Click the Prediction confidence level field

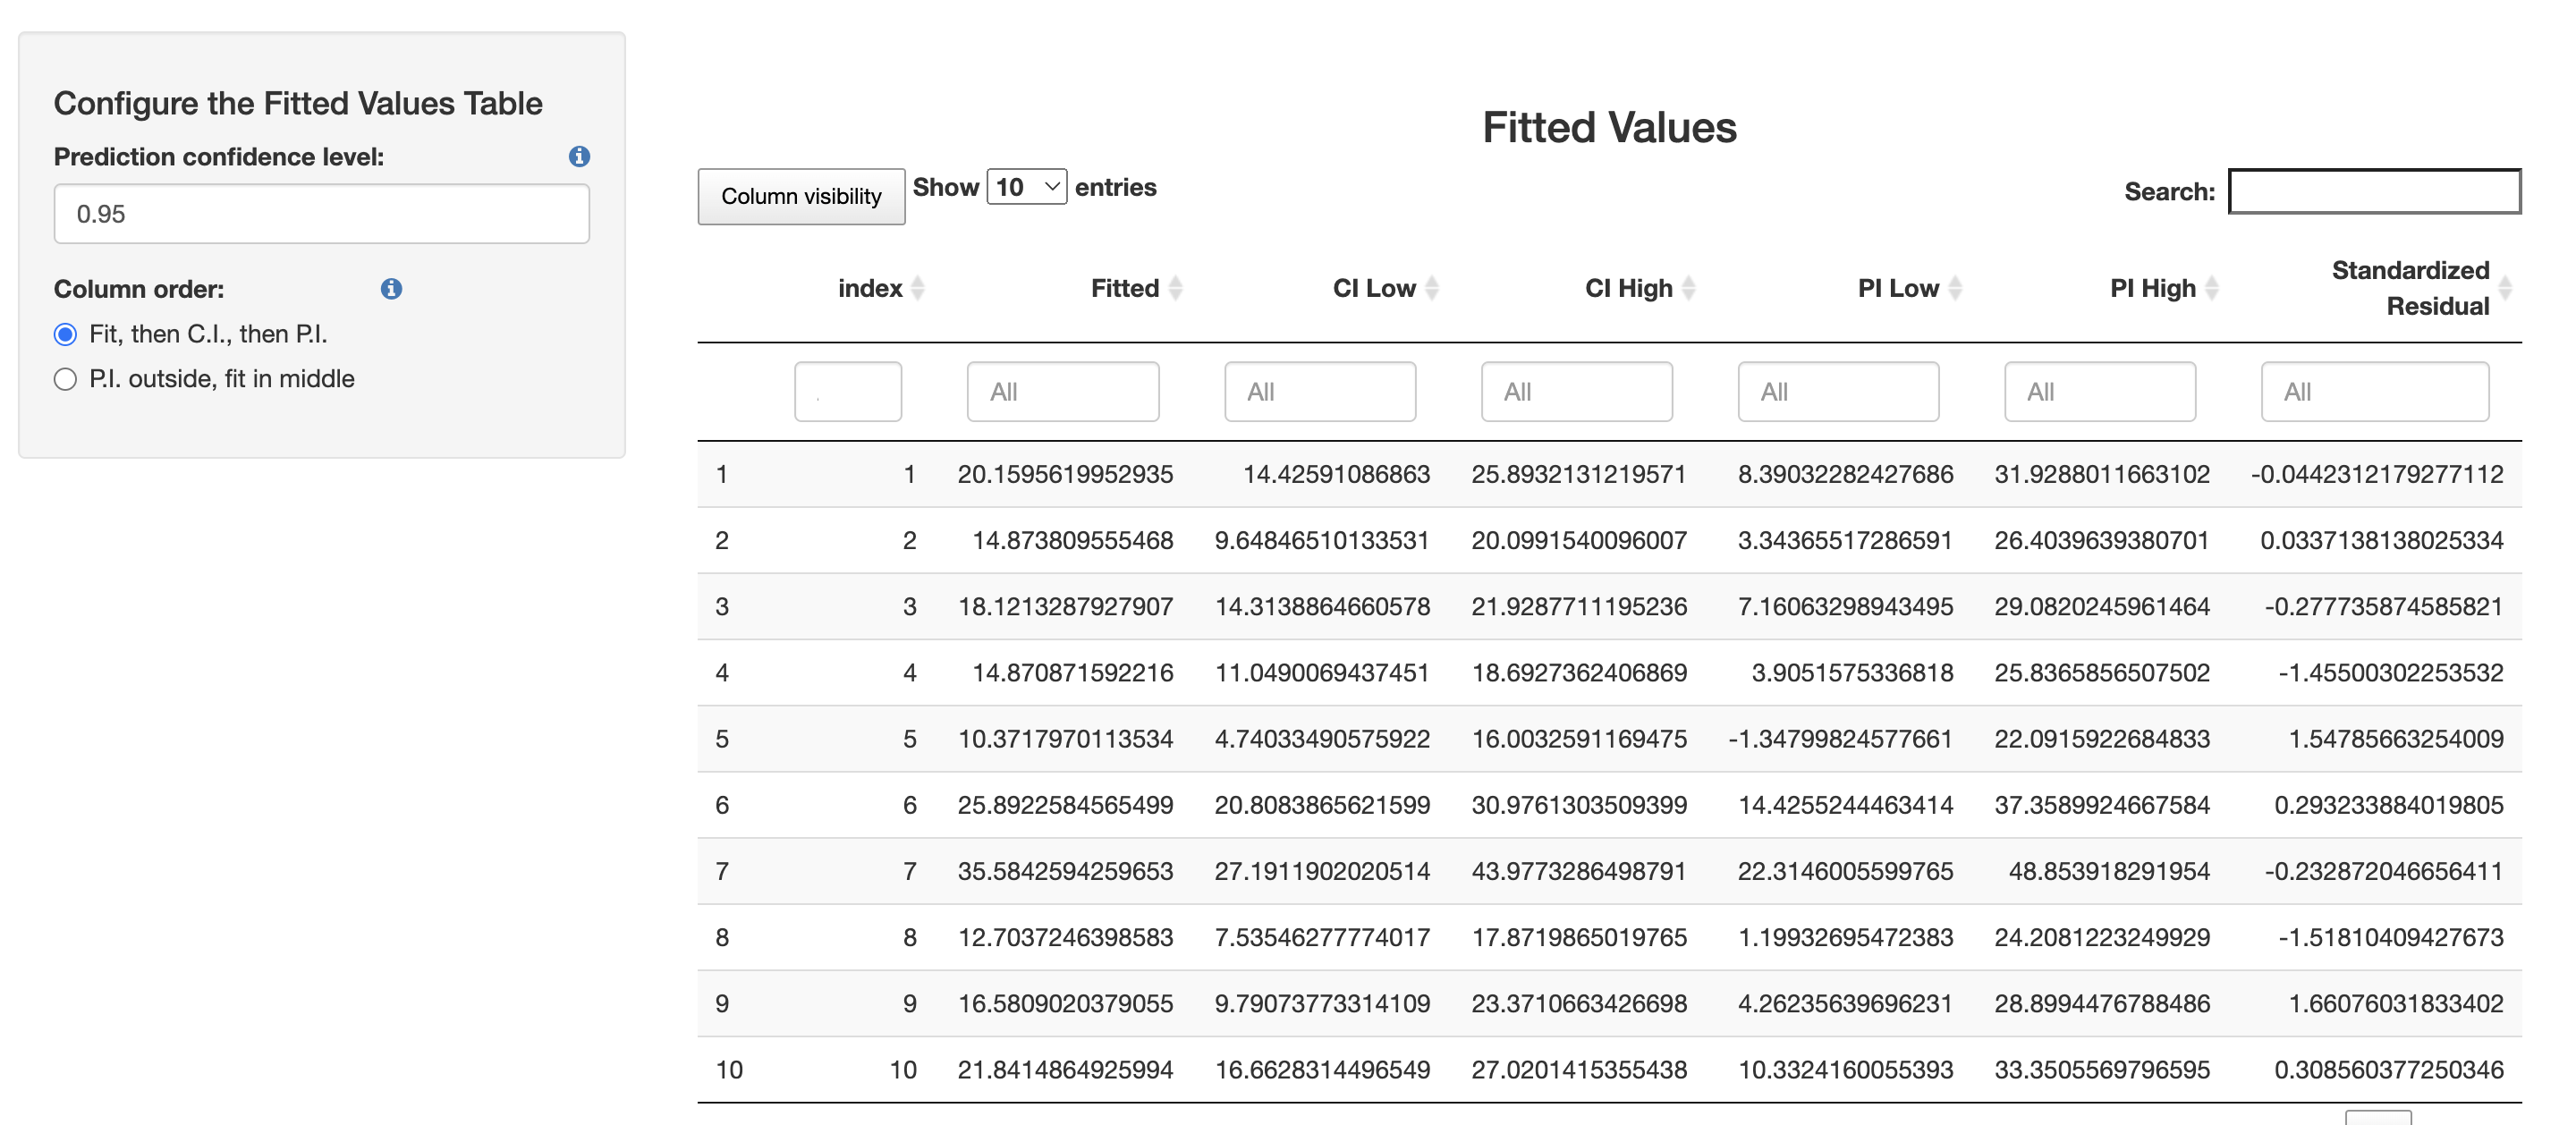(x=321, y=214)
